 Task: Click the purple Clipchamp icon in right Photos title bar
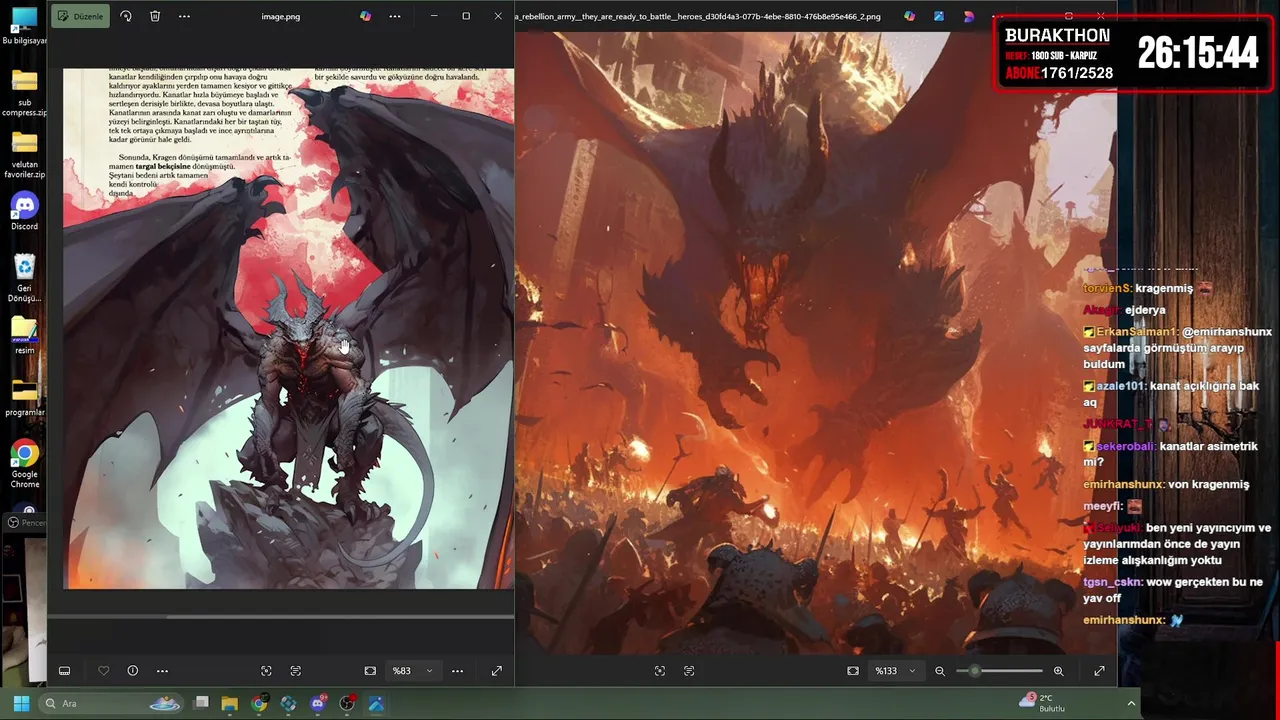[x=968, y=16]
